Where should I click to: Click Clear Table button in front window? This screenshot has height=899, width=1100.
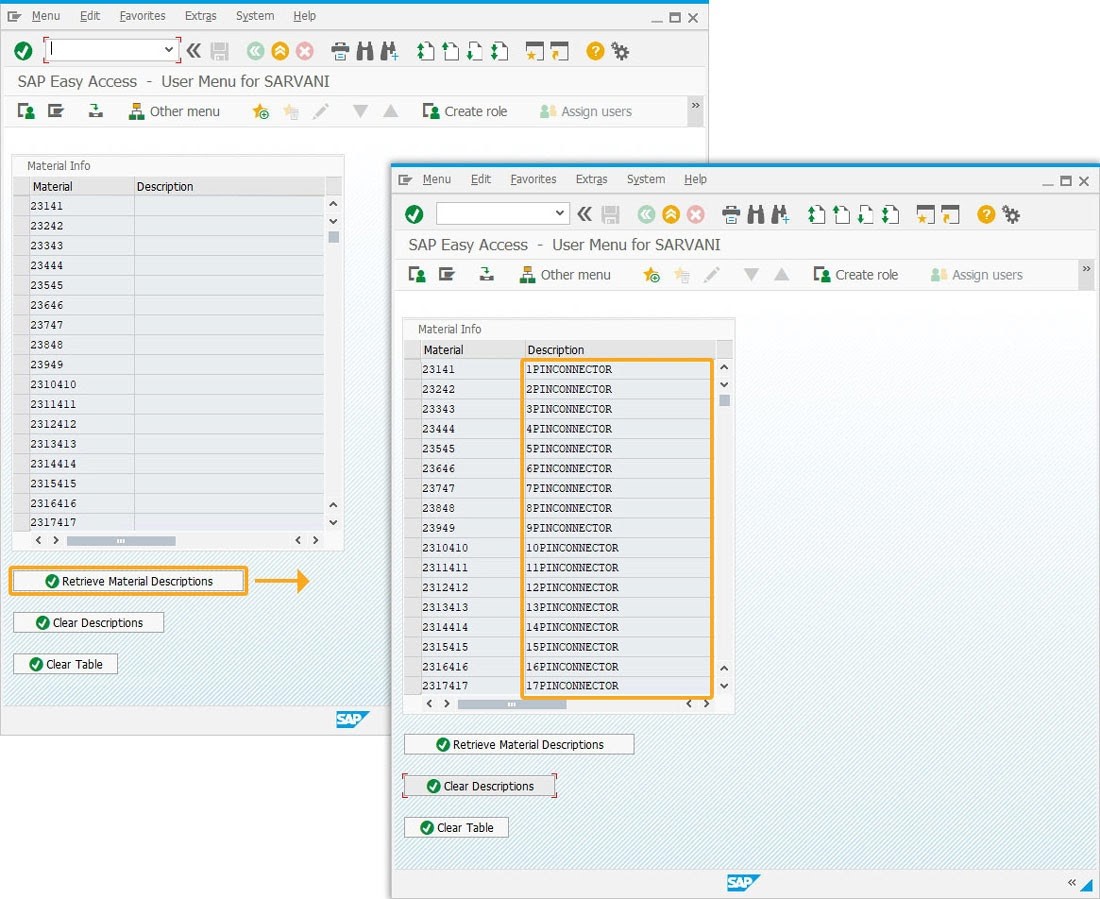click(x=456, y=827)
